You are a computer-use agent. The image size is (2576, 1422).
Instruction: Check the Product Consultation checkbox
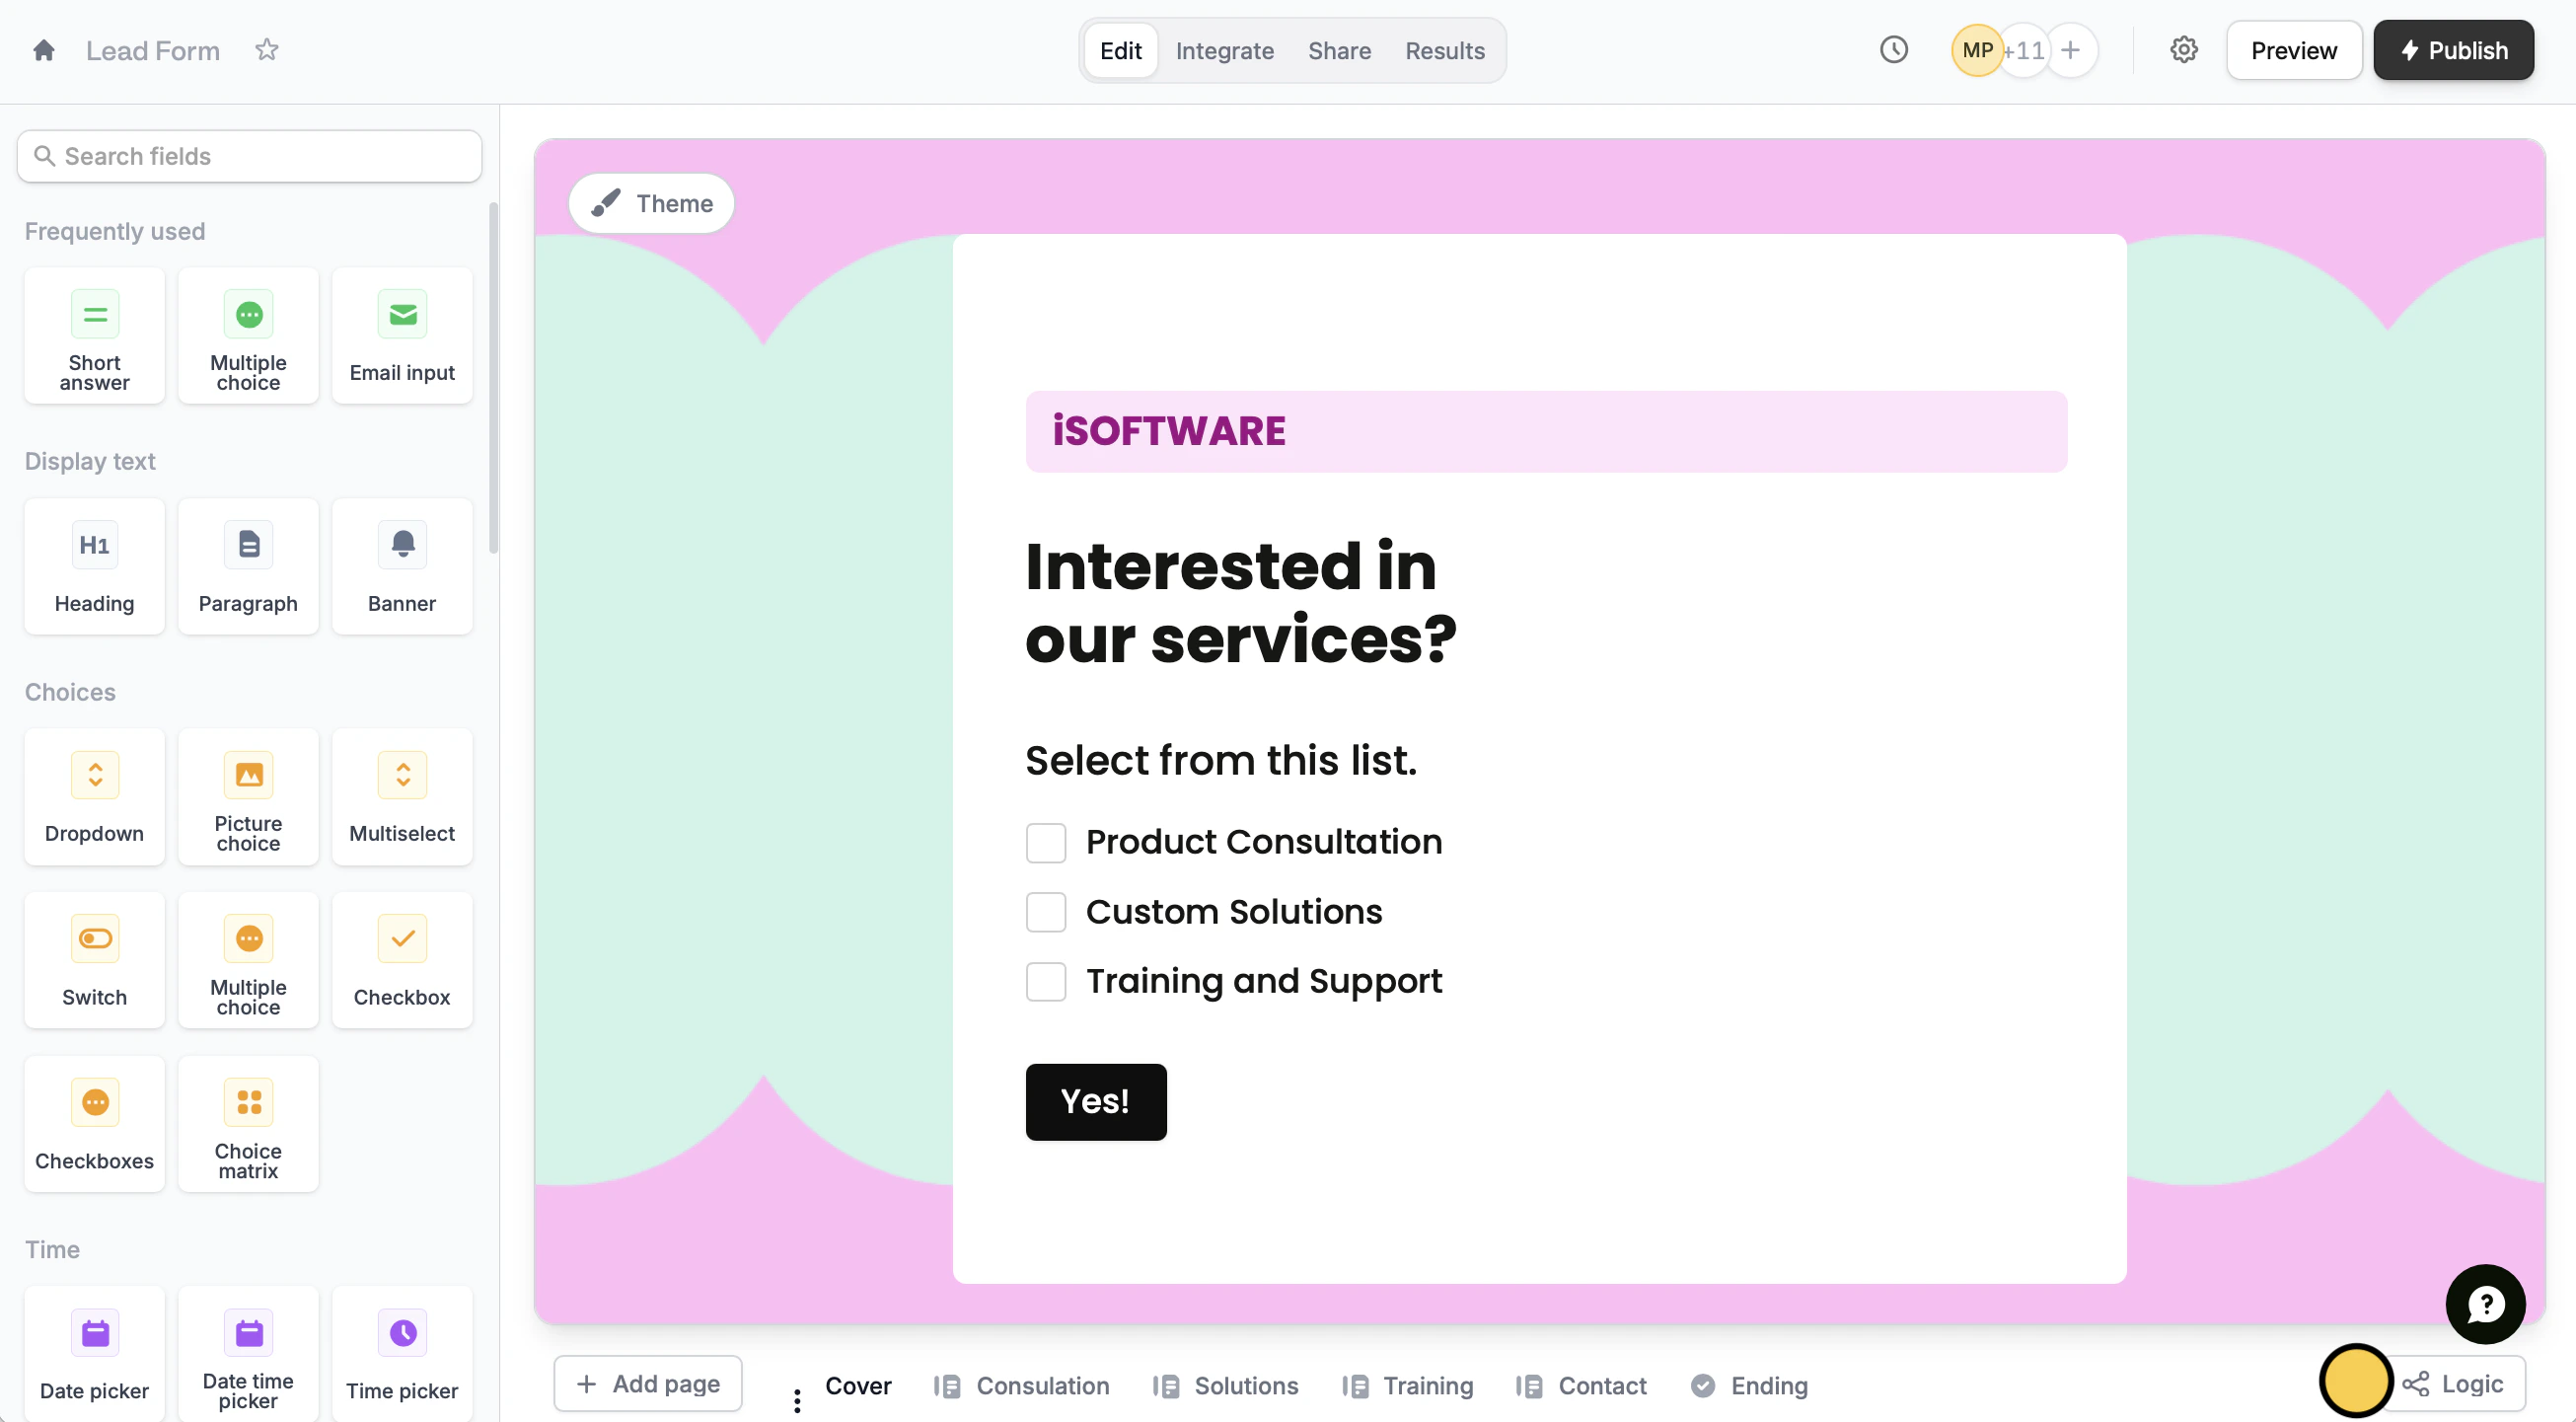coord(1046,843)
